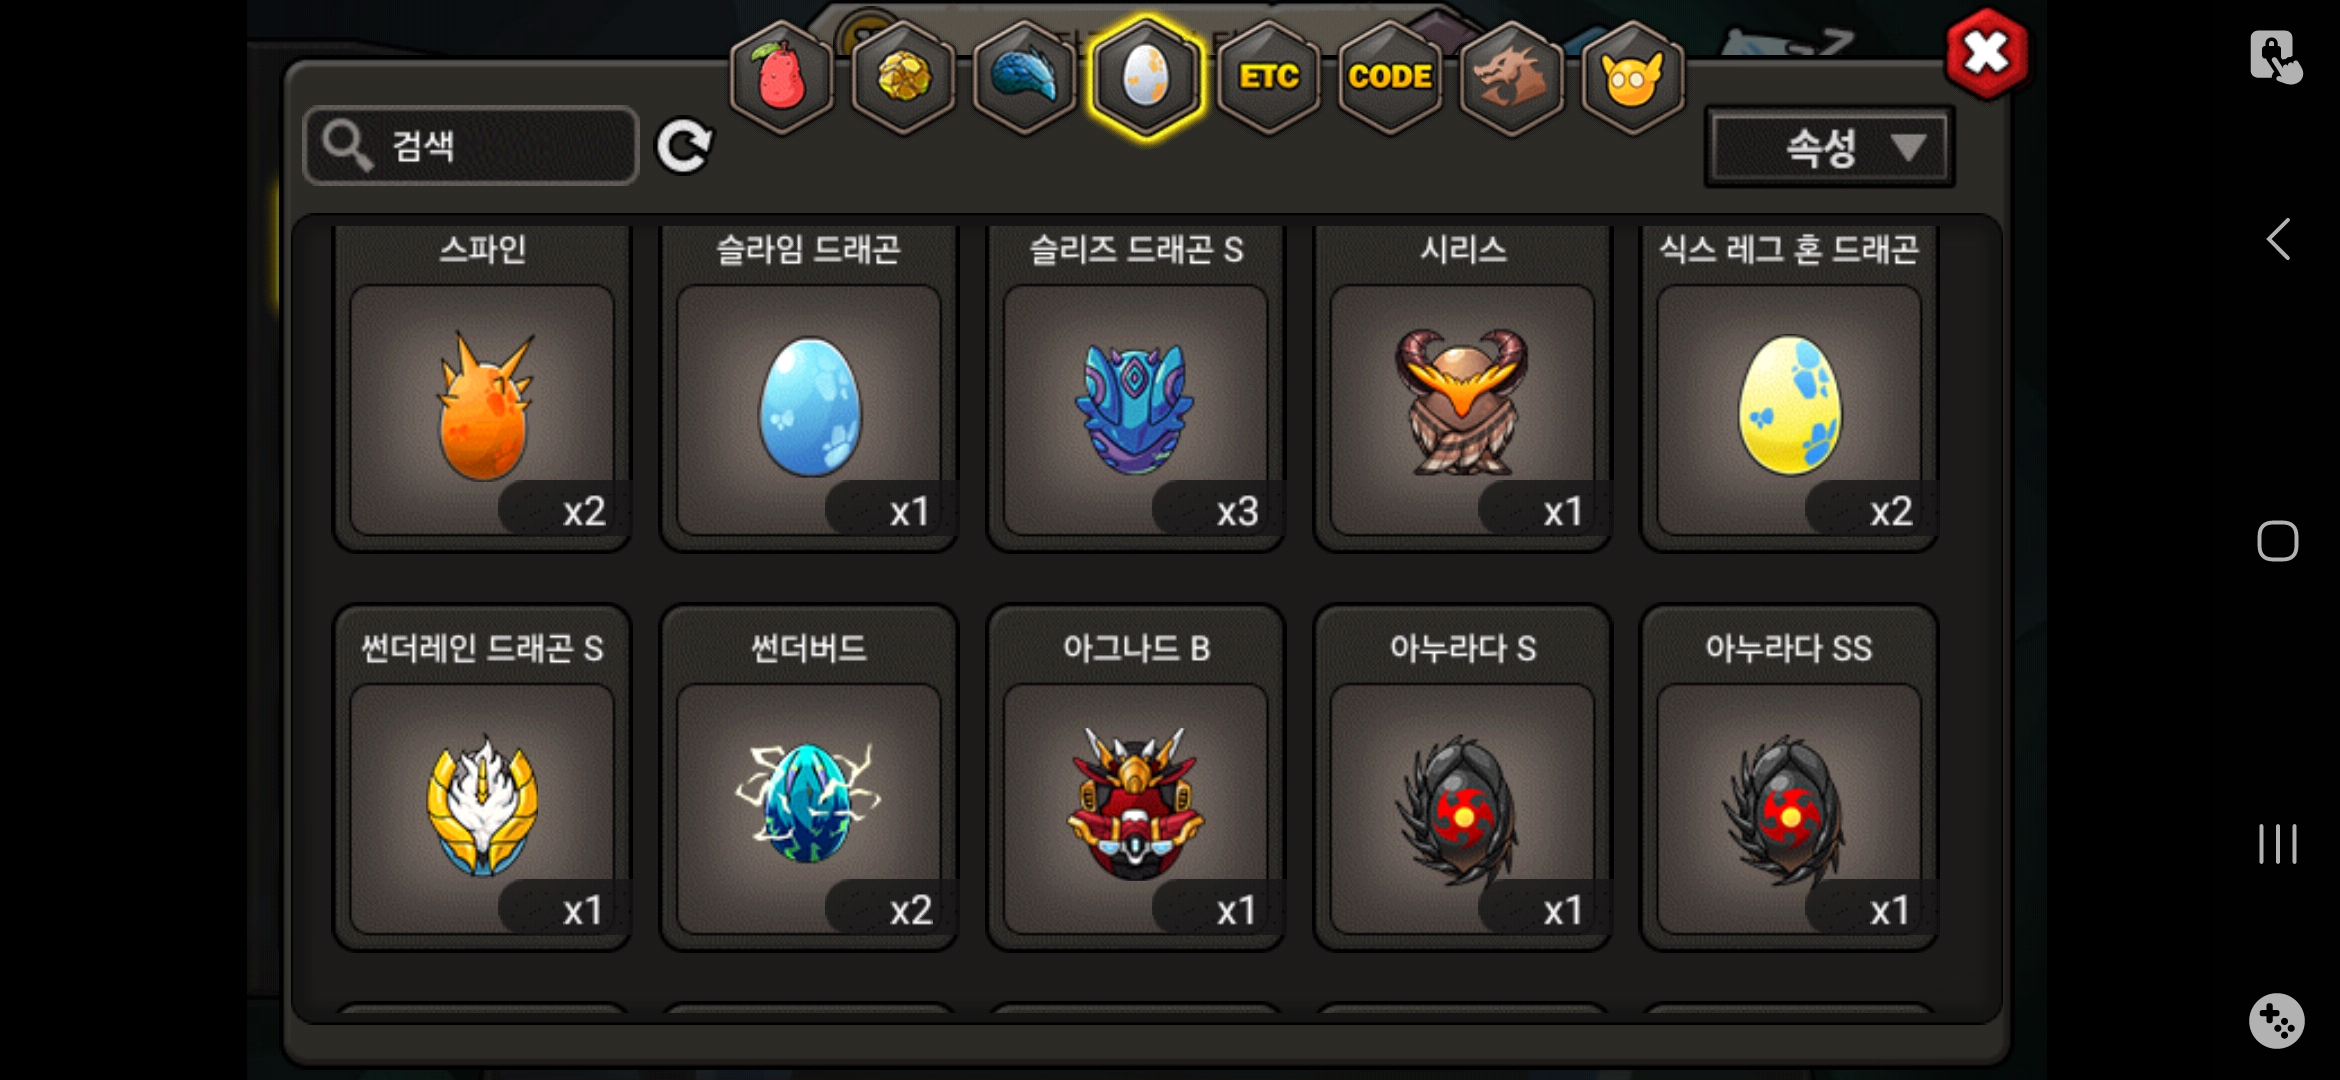
Task: Select the 스파인 orange spiked egg
Action: tap(482, 389)
